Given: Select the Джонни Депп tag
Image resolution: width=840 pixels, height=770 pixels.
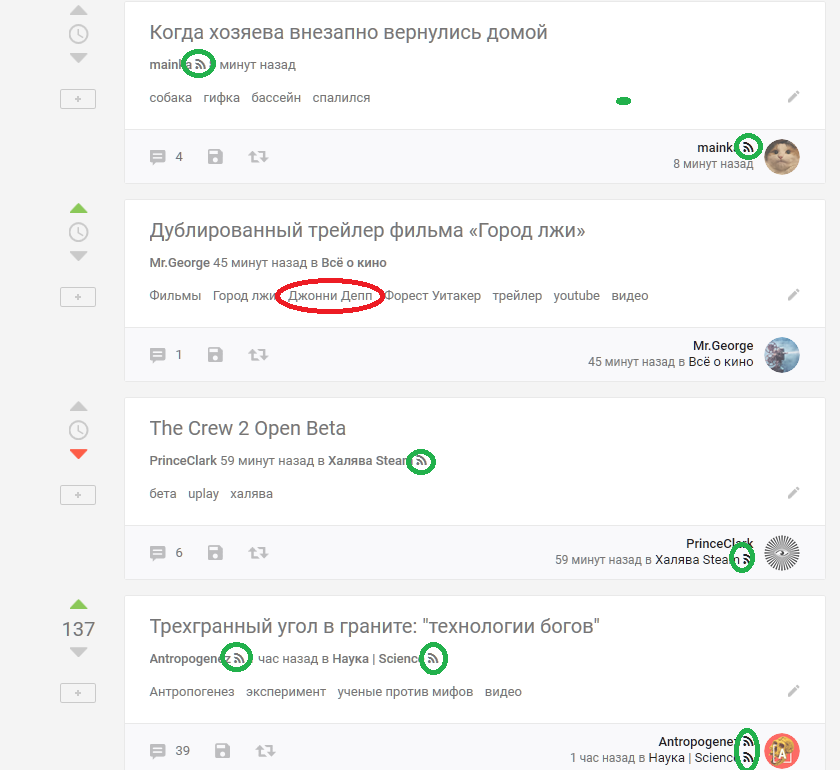Looking at the screenshot, I should pos(329,296).
